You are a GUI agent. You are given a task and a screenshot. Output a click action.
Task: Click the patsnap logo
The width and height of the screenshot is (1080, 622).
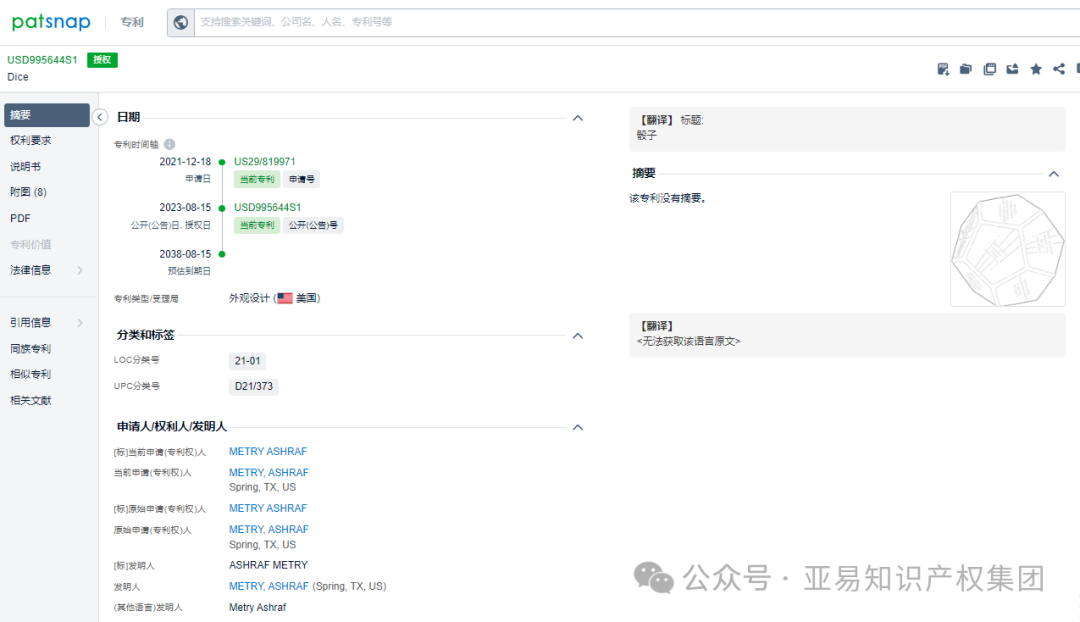[51, 21]
